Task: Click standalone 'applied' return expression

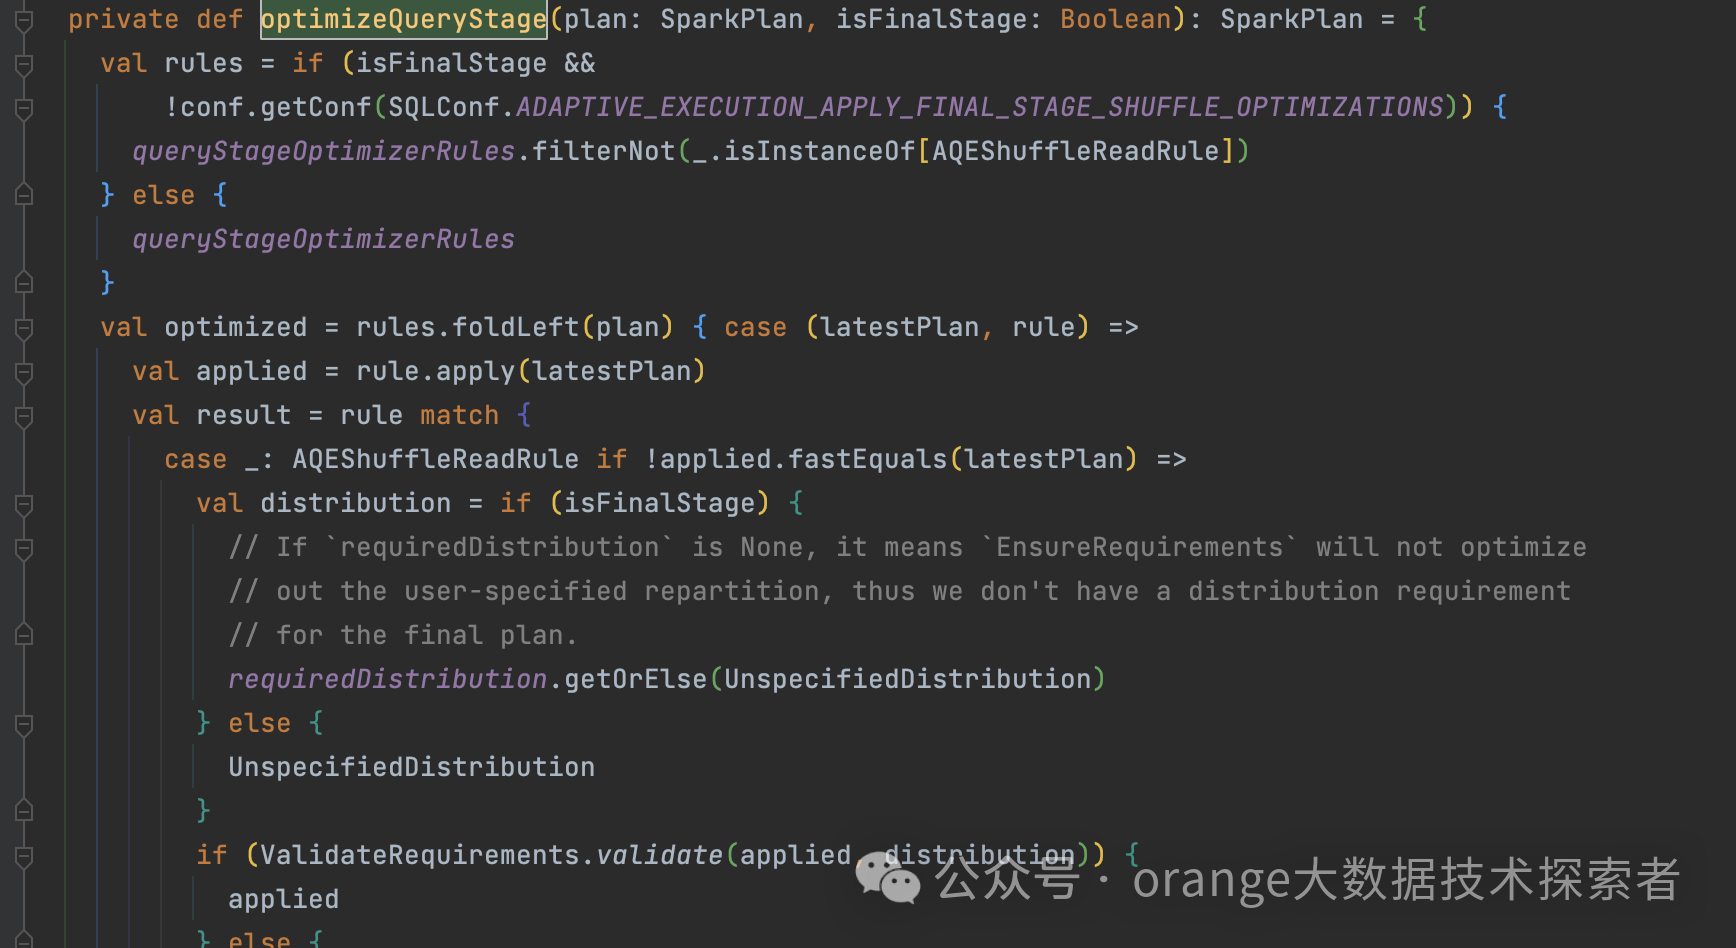Action: tap(284, 899)
